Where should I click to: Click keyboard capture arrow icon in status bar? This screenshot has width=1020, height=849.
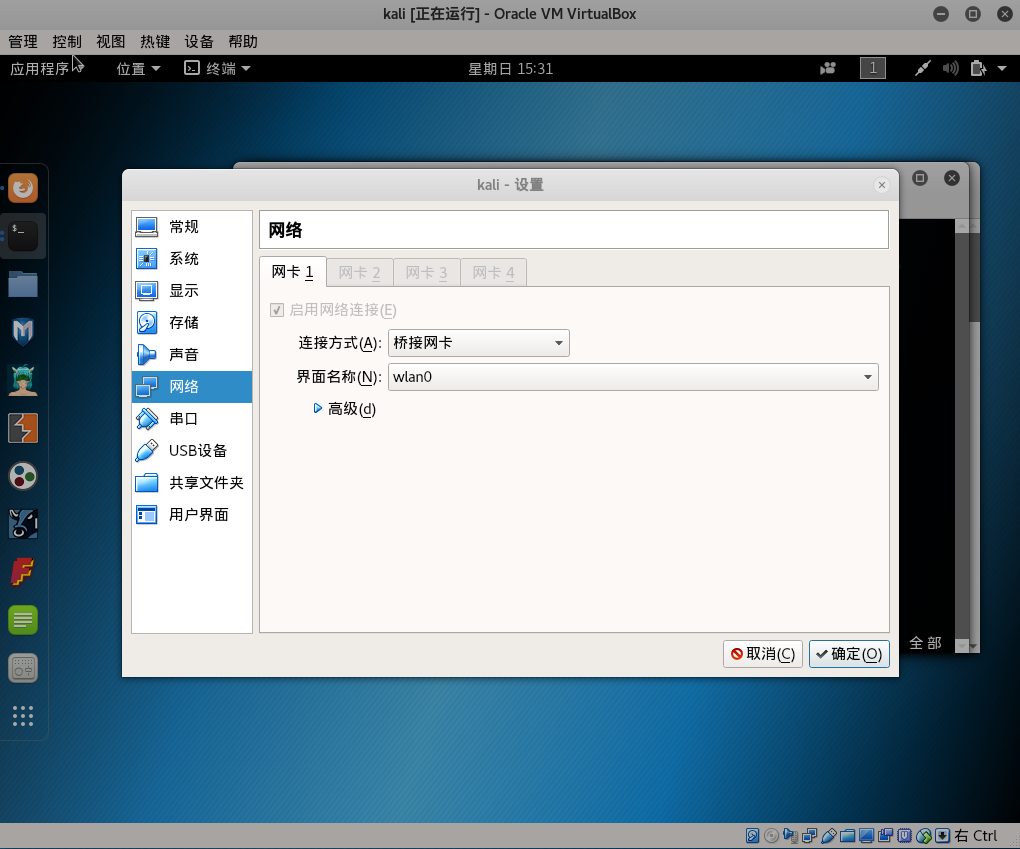(x=943, y=836)
